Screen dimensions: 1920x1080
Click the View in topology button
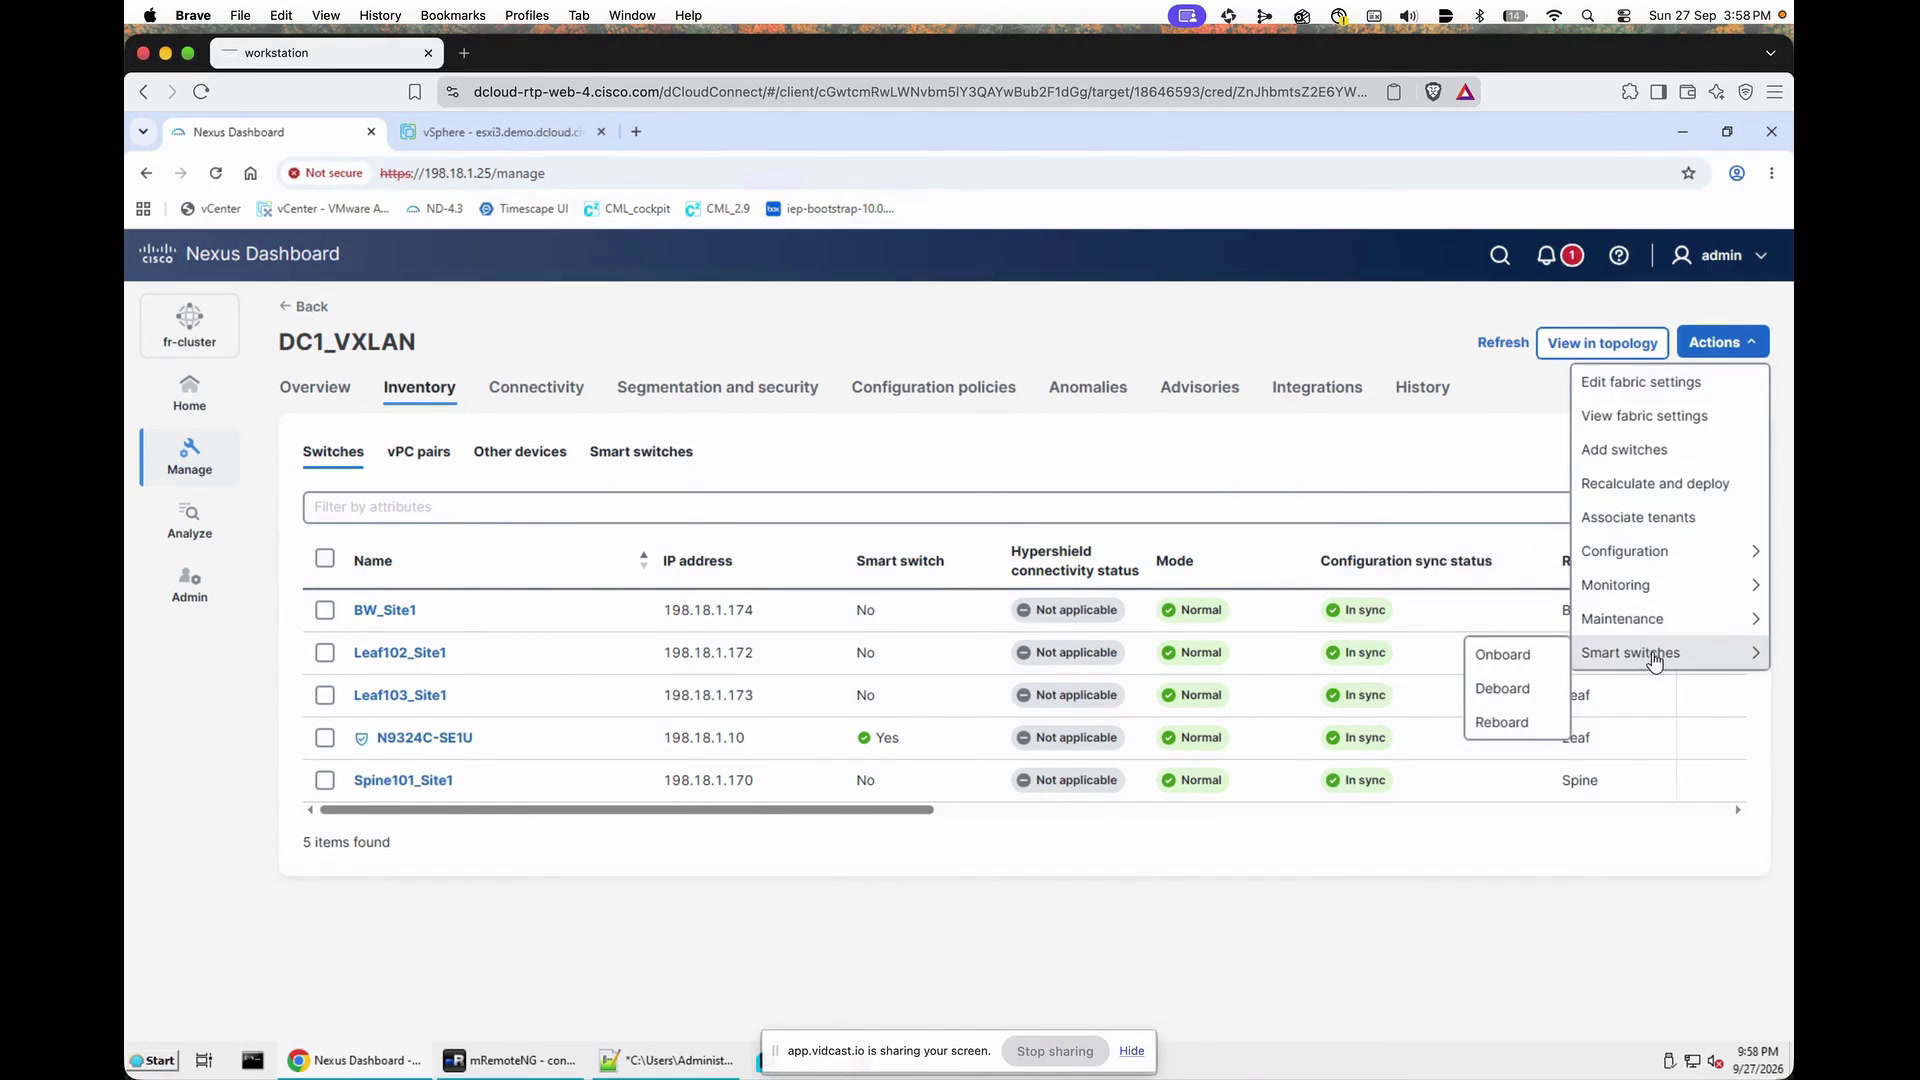tap(1602, 343)
